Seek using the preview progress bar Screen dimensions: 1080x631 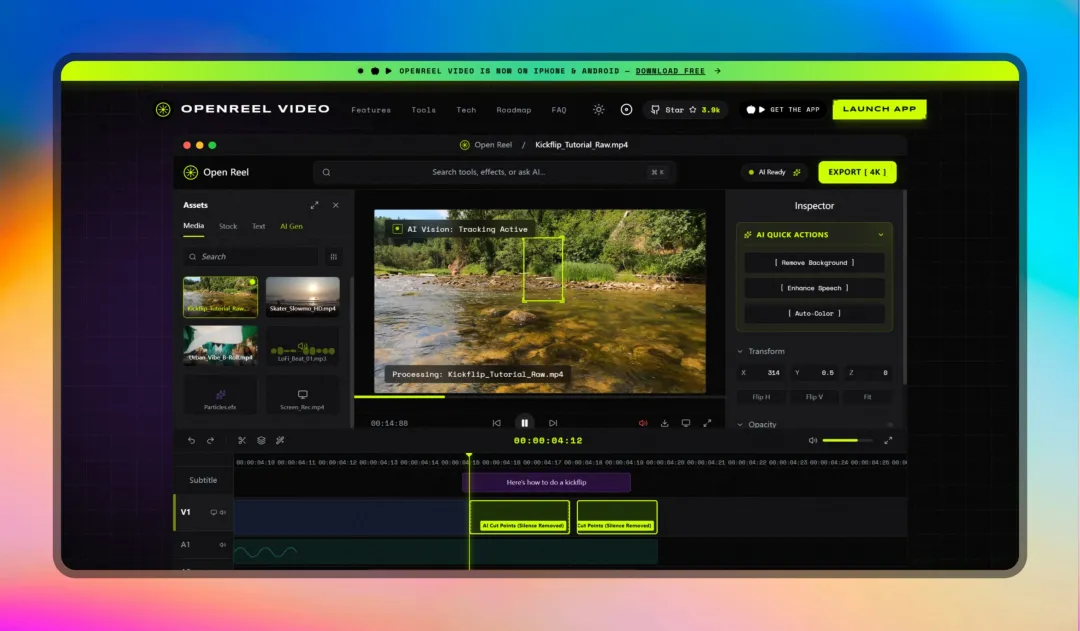[x=539, y=397]
